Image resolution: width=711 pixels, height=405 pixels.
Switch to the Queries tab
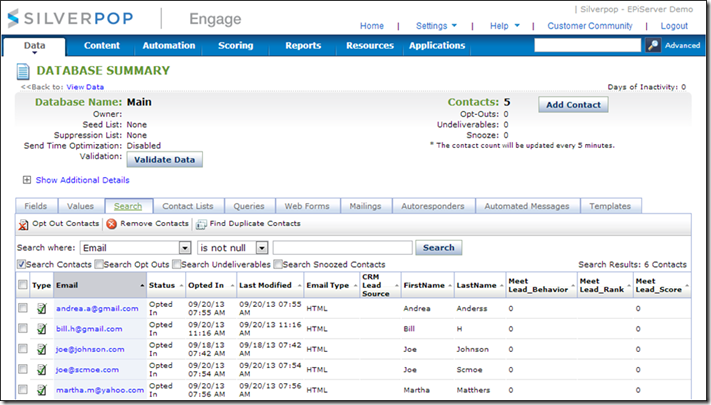[249, 206]
